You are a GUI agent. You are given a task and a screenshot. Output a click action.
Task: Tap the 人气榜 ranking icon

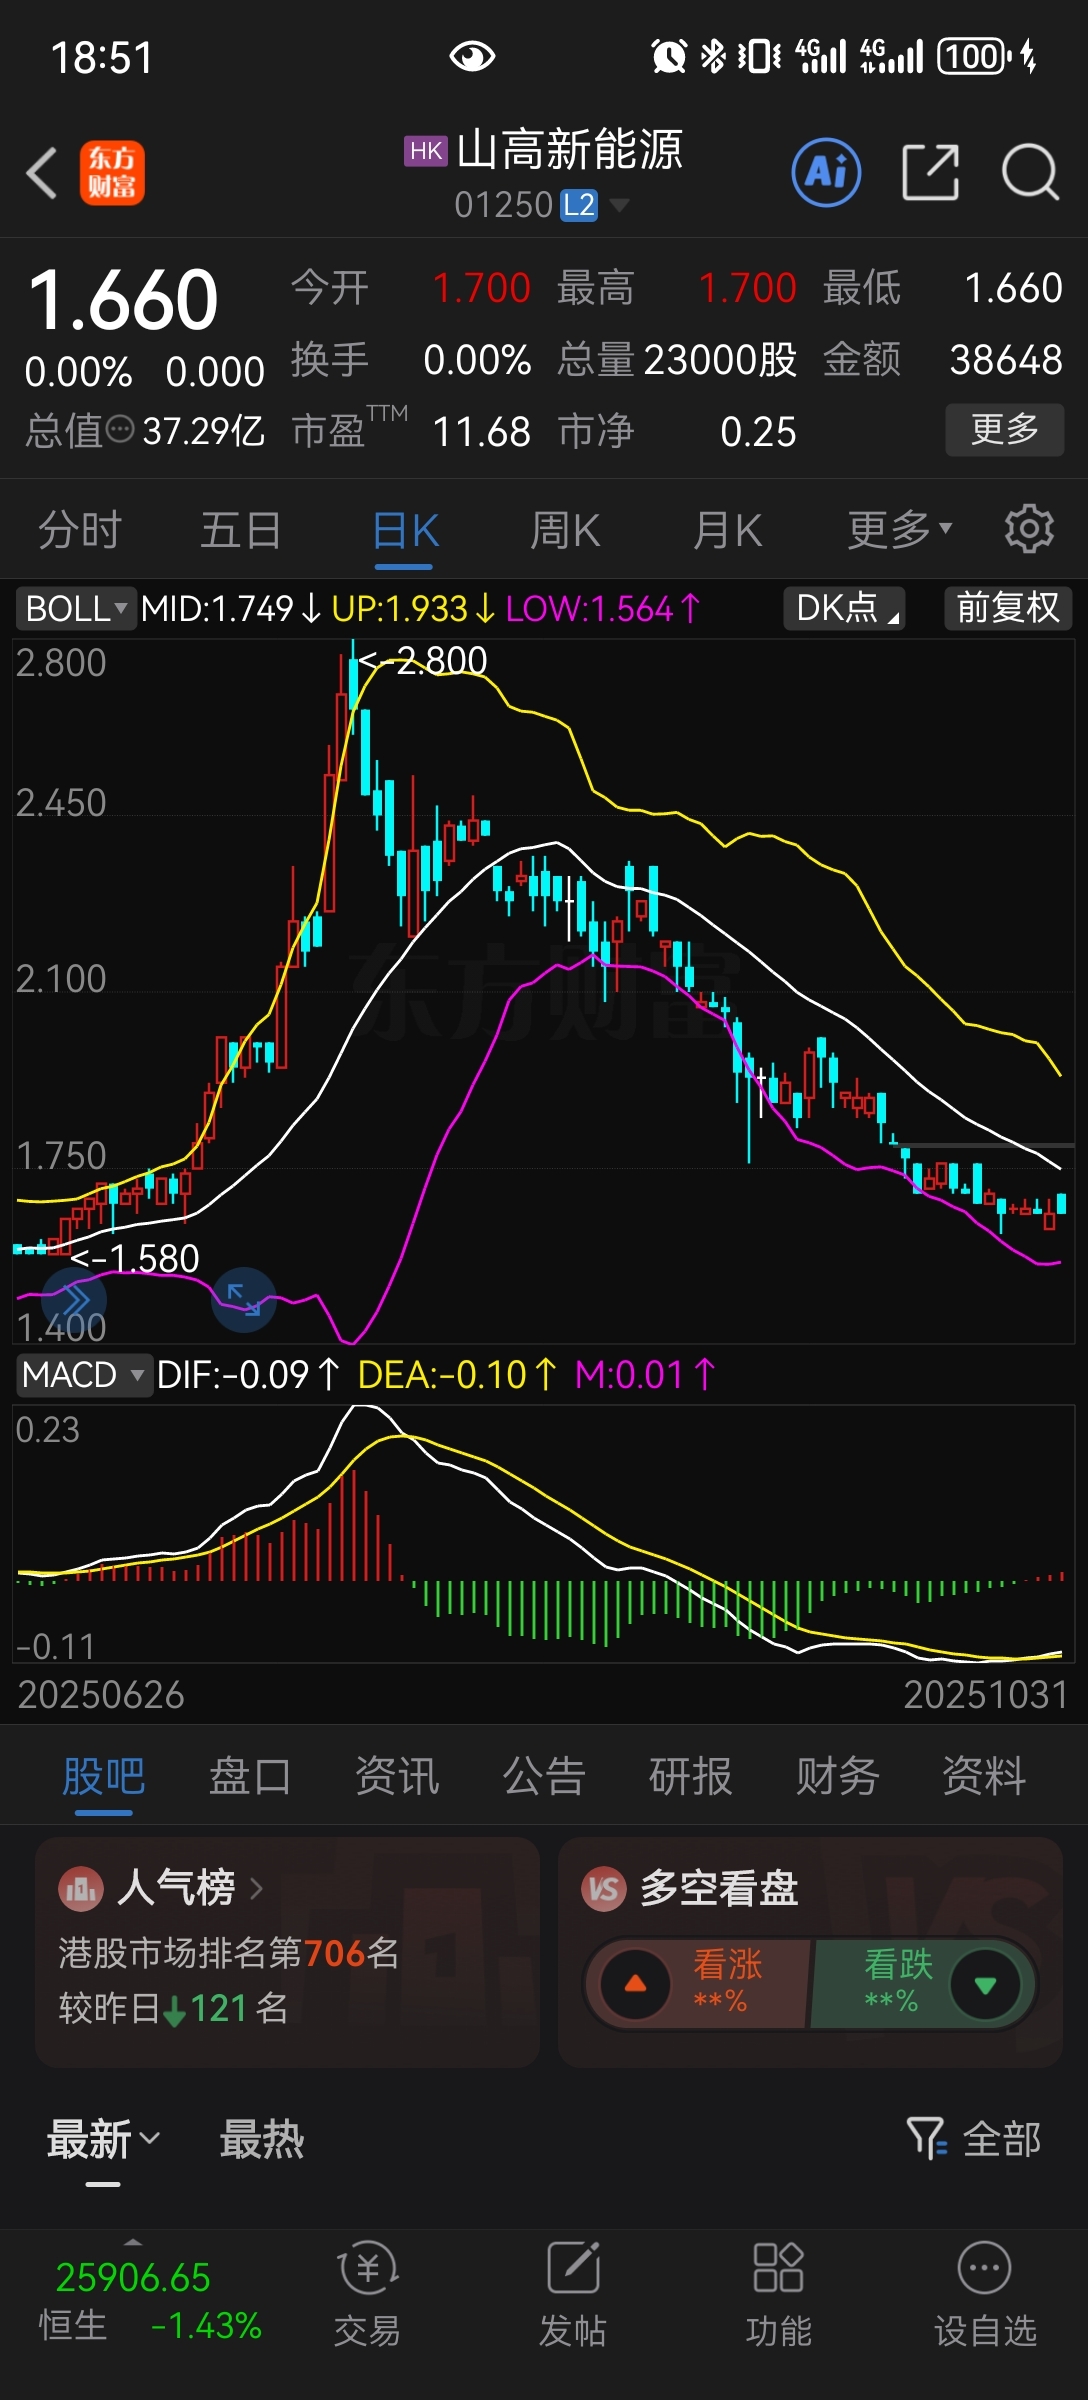click(x=81, y=1889)
